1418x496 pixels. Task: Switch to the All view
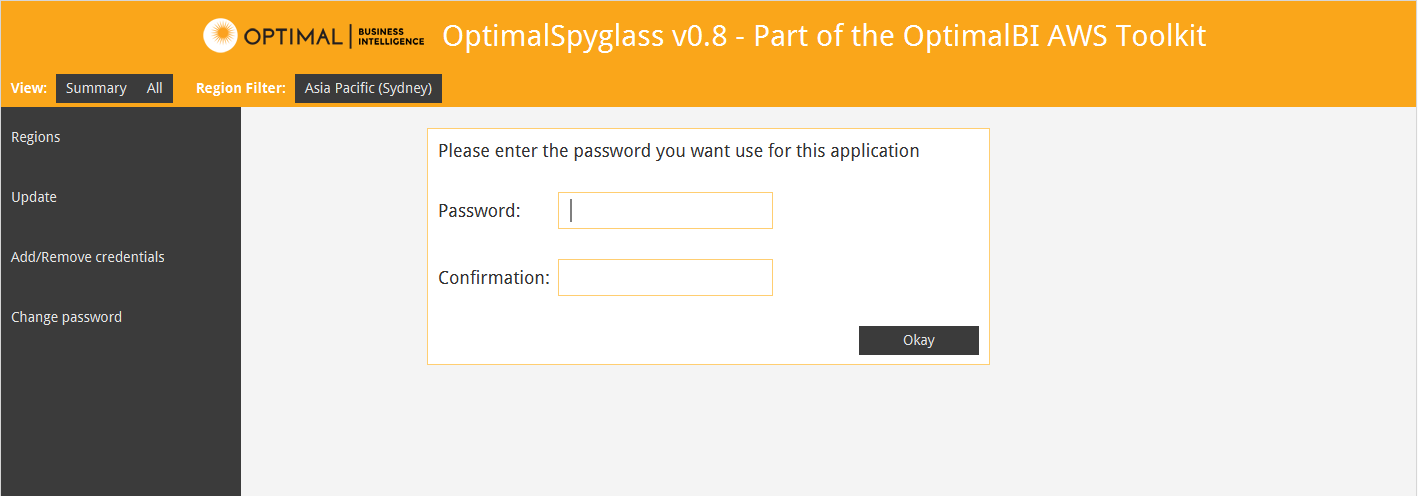coord(155,88)
